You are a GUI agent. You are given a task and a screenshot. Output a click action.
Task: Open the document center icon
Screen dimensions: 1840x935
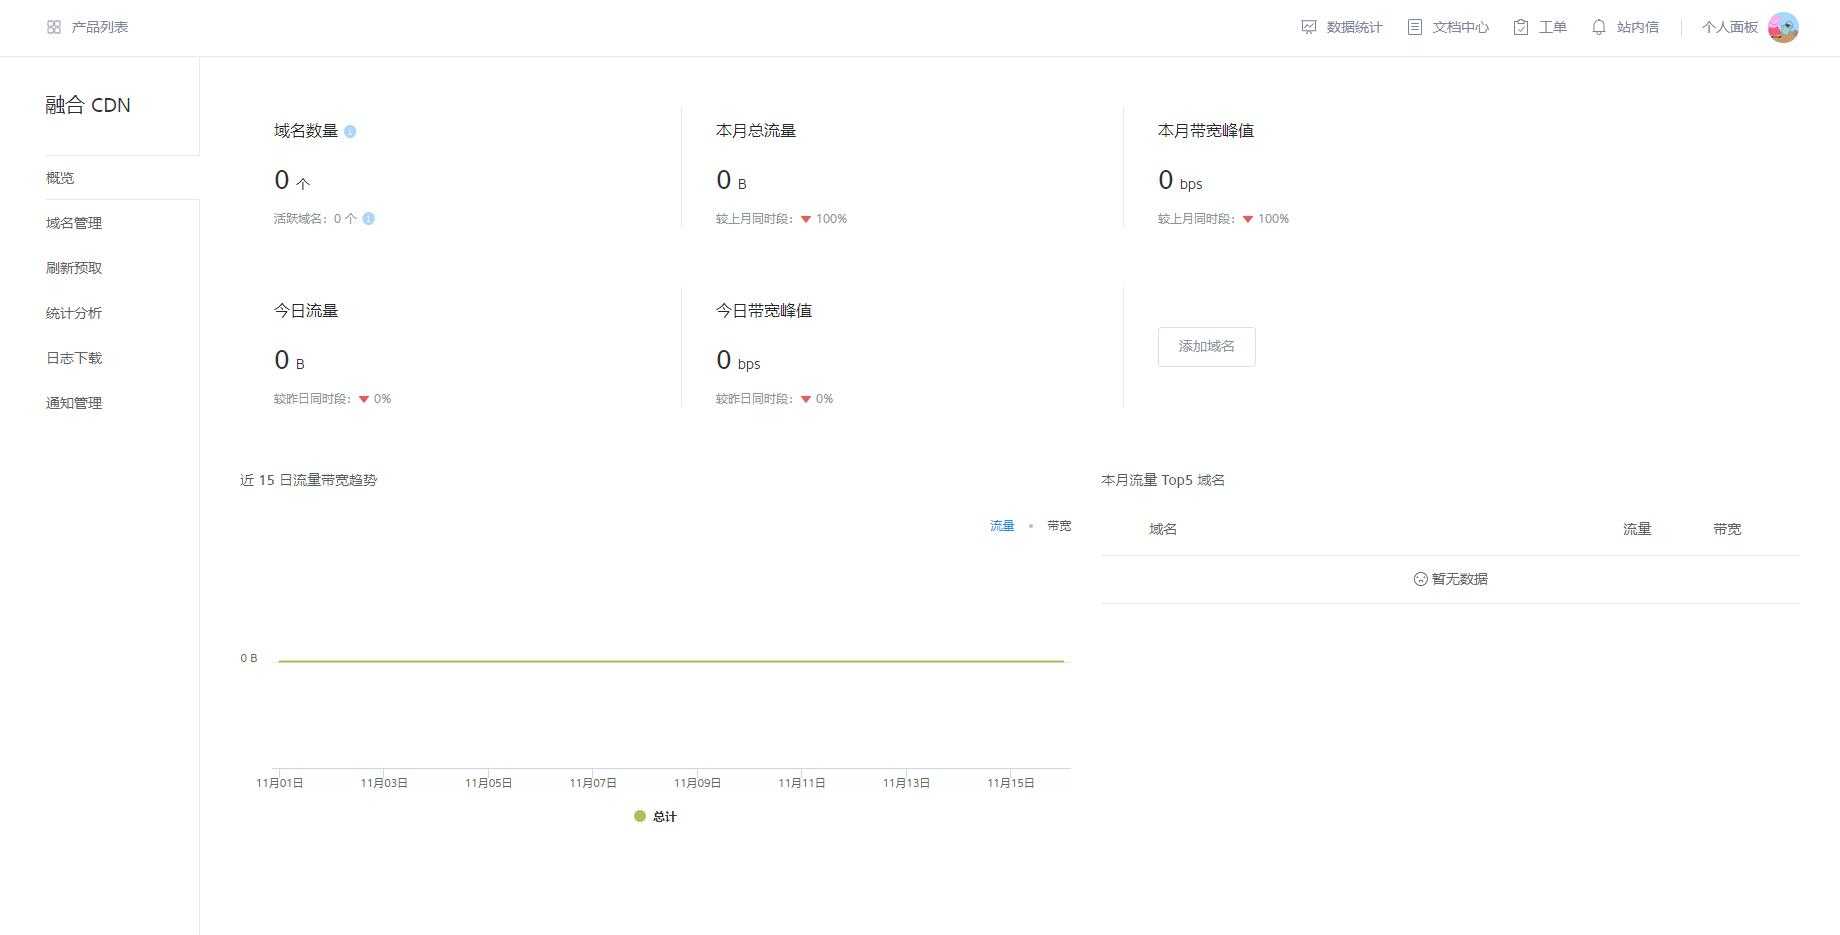click(x=1414, y=27)
